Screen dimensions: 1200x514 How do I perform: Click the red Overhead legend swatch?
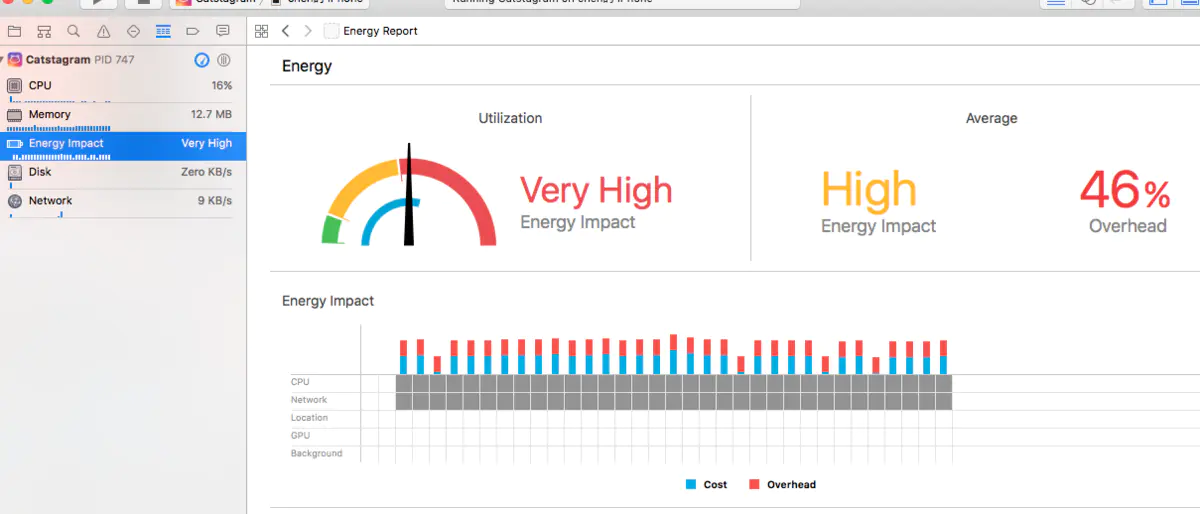[x=753, y=484]
